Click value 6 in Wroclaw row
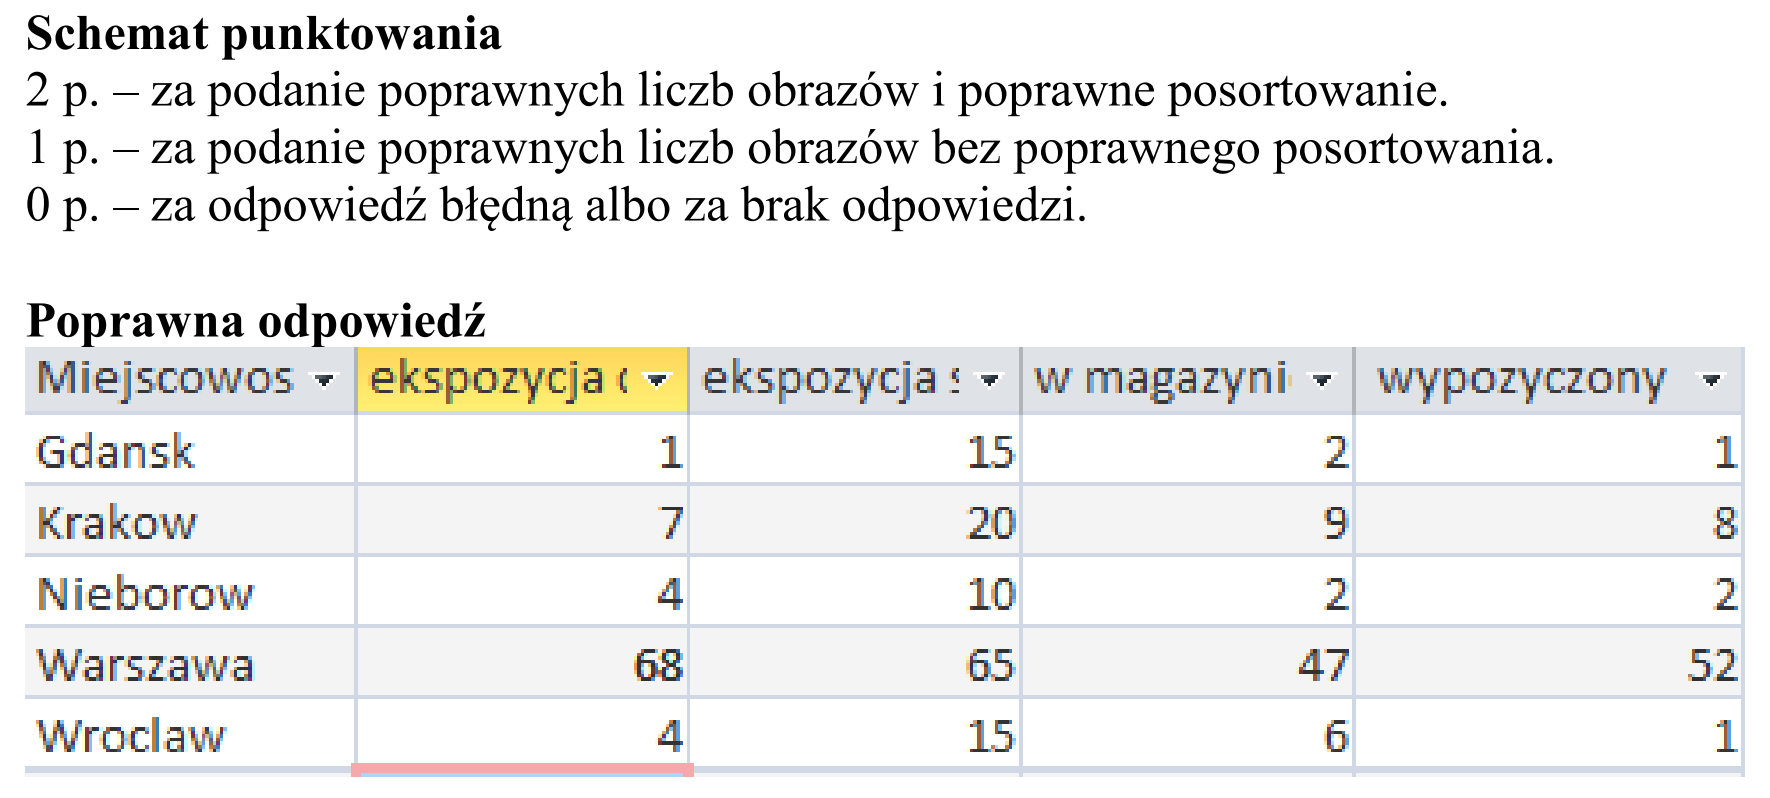1770x798 pixels. (x=1336, y=736)
